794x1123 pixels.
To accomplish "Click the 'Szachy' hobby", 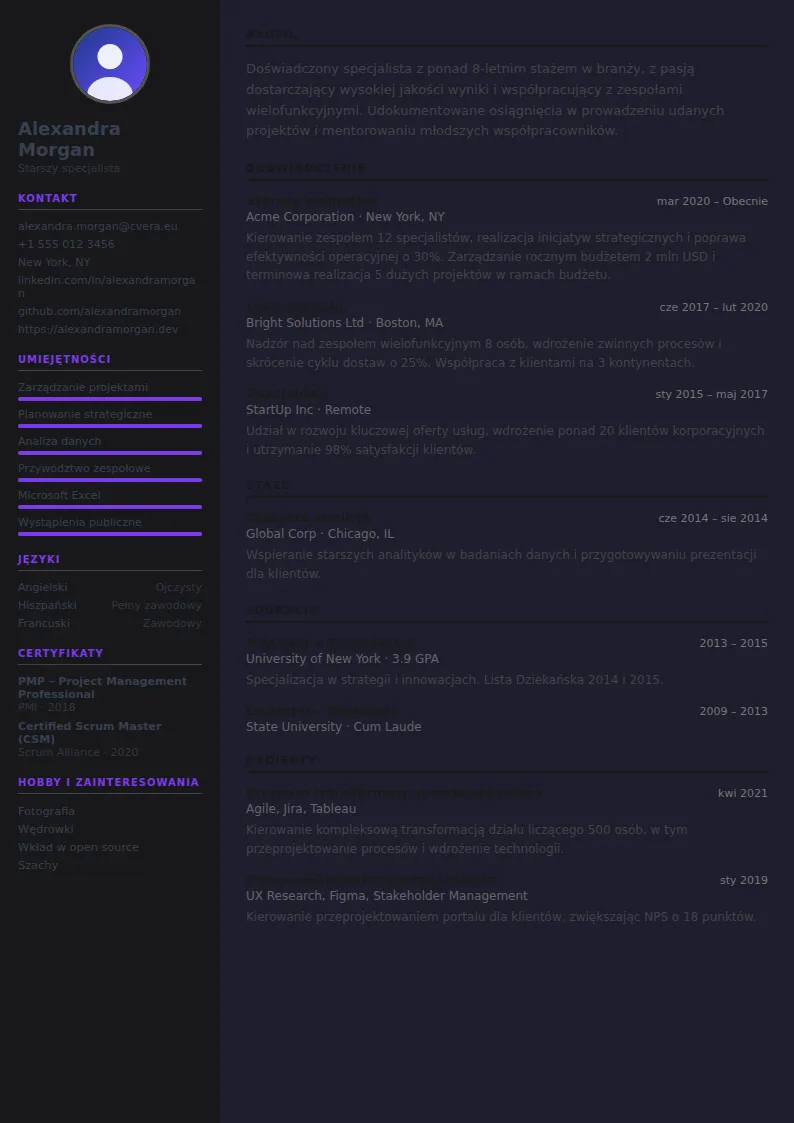I will click(38, 865).
